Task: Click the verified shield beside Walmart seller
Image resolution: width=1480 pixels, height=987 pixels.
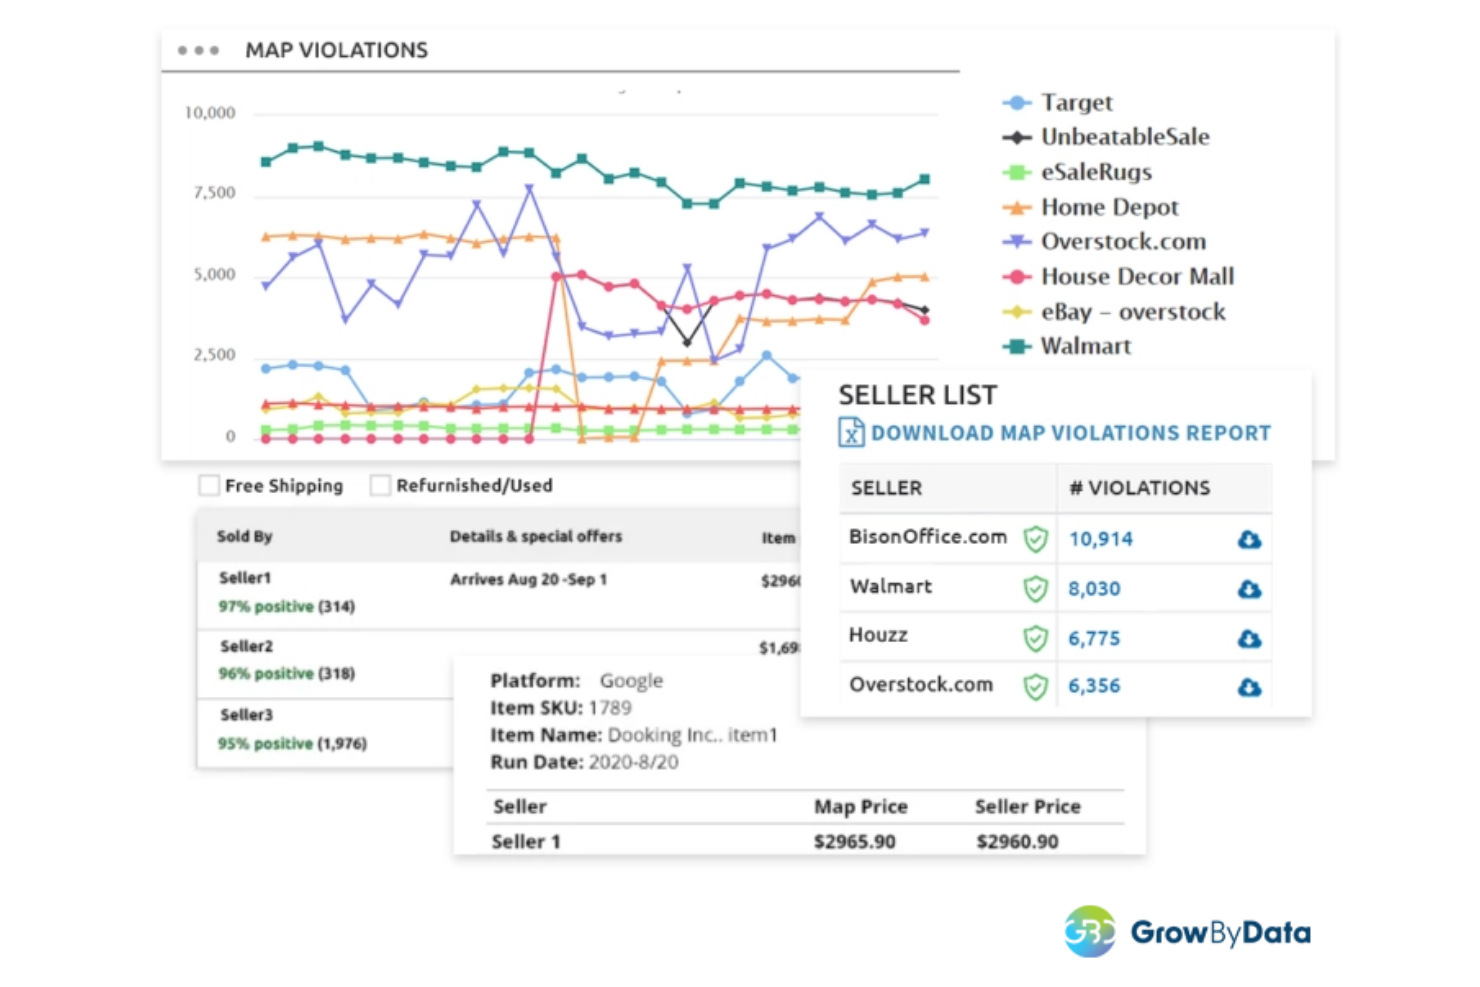Action: tap(1035, 588)
